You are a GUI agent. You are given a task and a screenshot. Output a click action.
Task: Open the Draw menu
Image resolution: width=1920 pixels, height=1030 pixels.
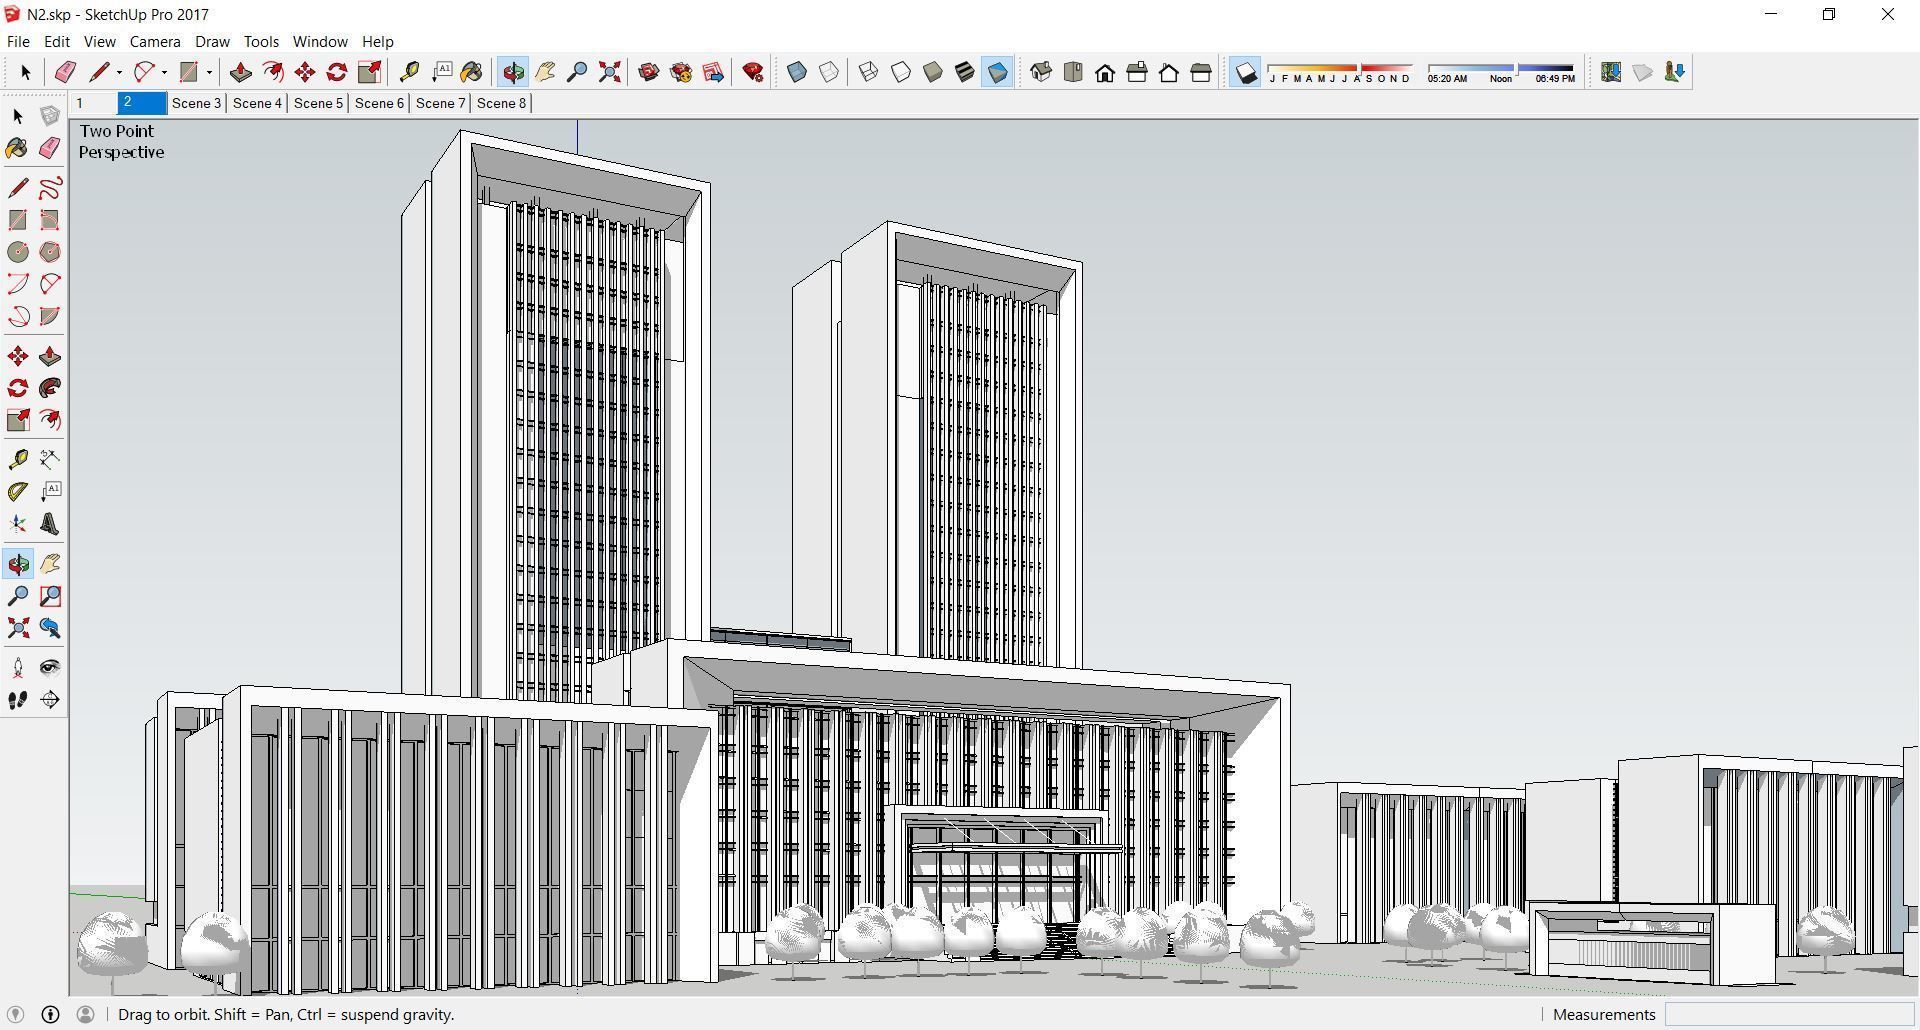point(212,41)
